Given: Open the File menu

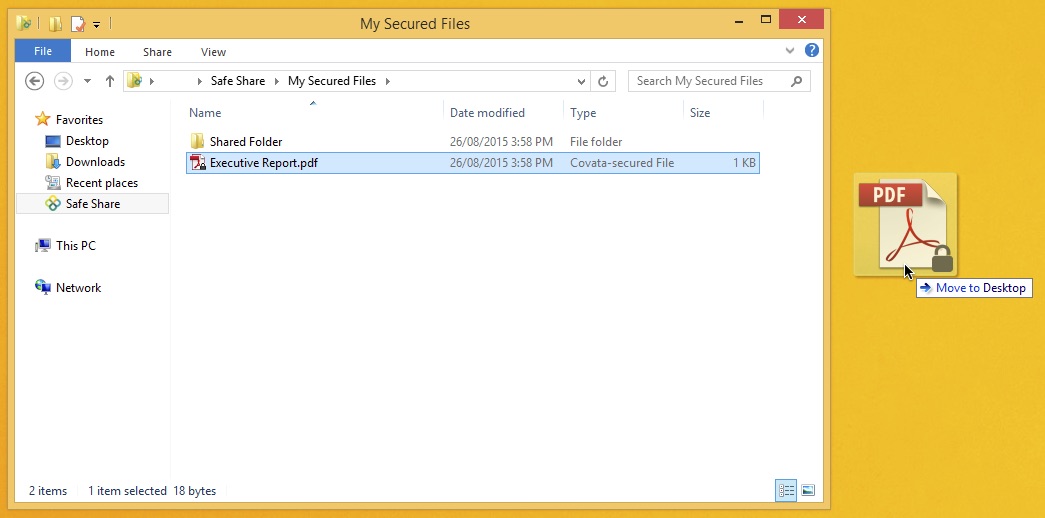Looking at the screenshot, I should point(43,51).
